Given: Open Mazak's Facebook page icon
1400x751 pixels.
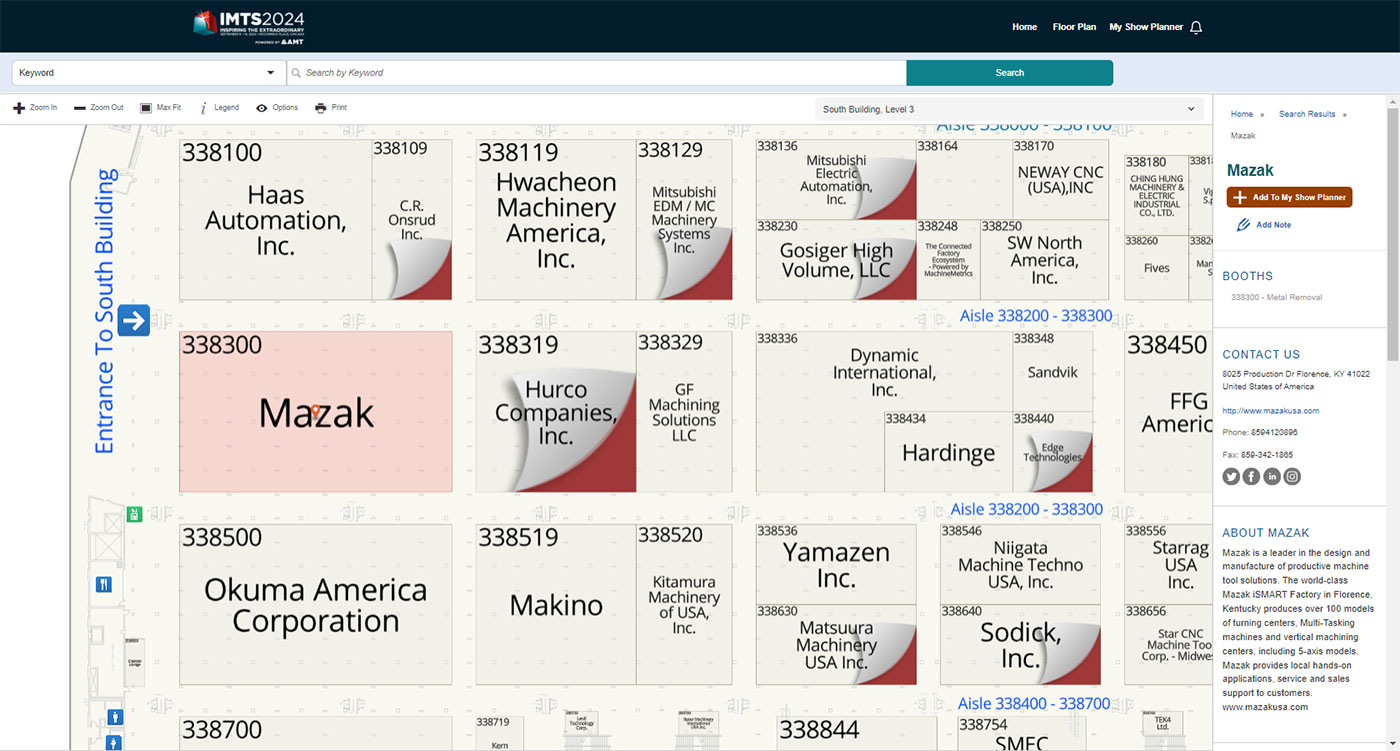Looking at the screenshot, I should pos(1251,477).
